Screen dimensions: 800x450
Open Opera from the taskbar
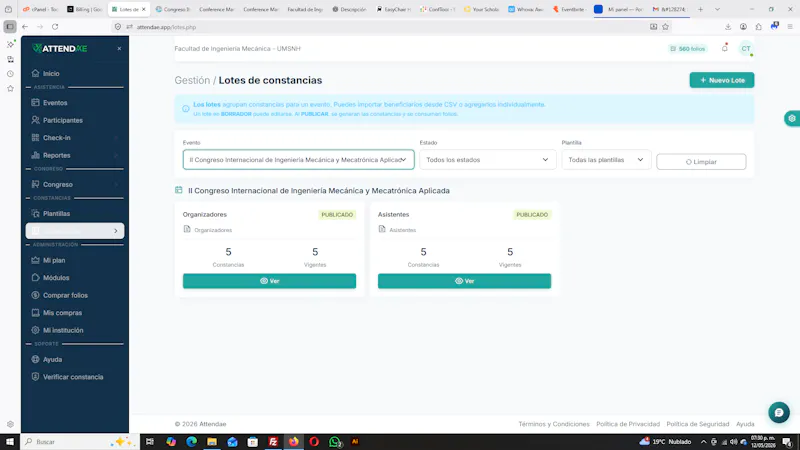point(314,442)
